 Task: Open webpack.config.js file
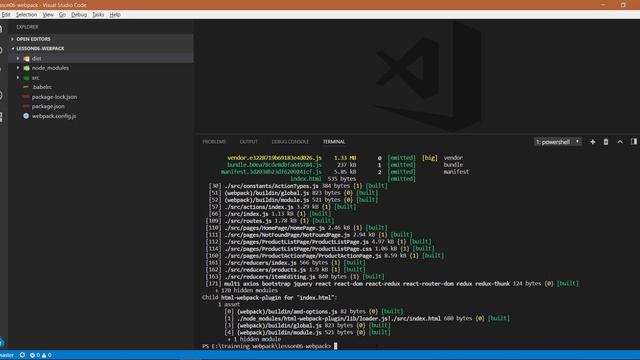[101, 116]
